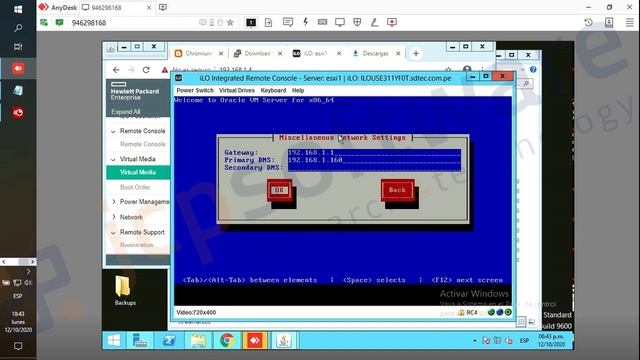
Task: Switch to the Descargas browser tab
Action: pyautogui.click(x=376, y=53)
